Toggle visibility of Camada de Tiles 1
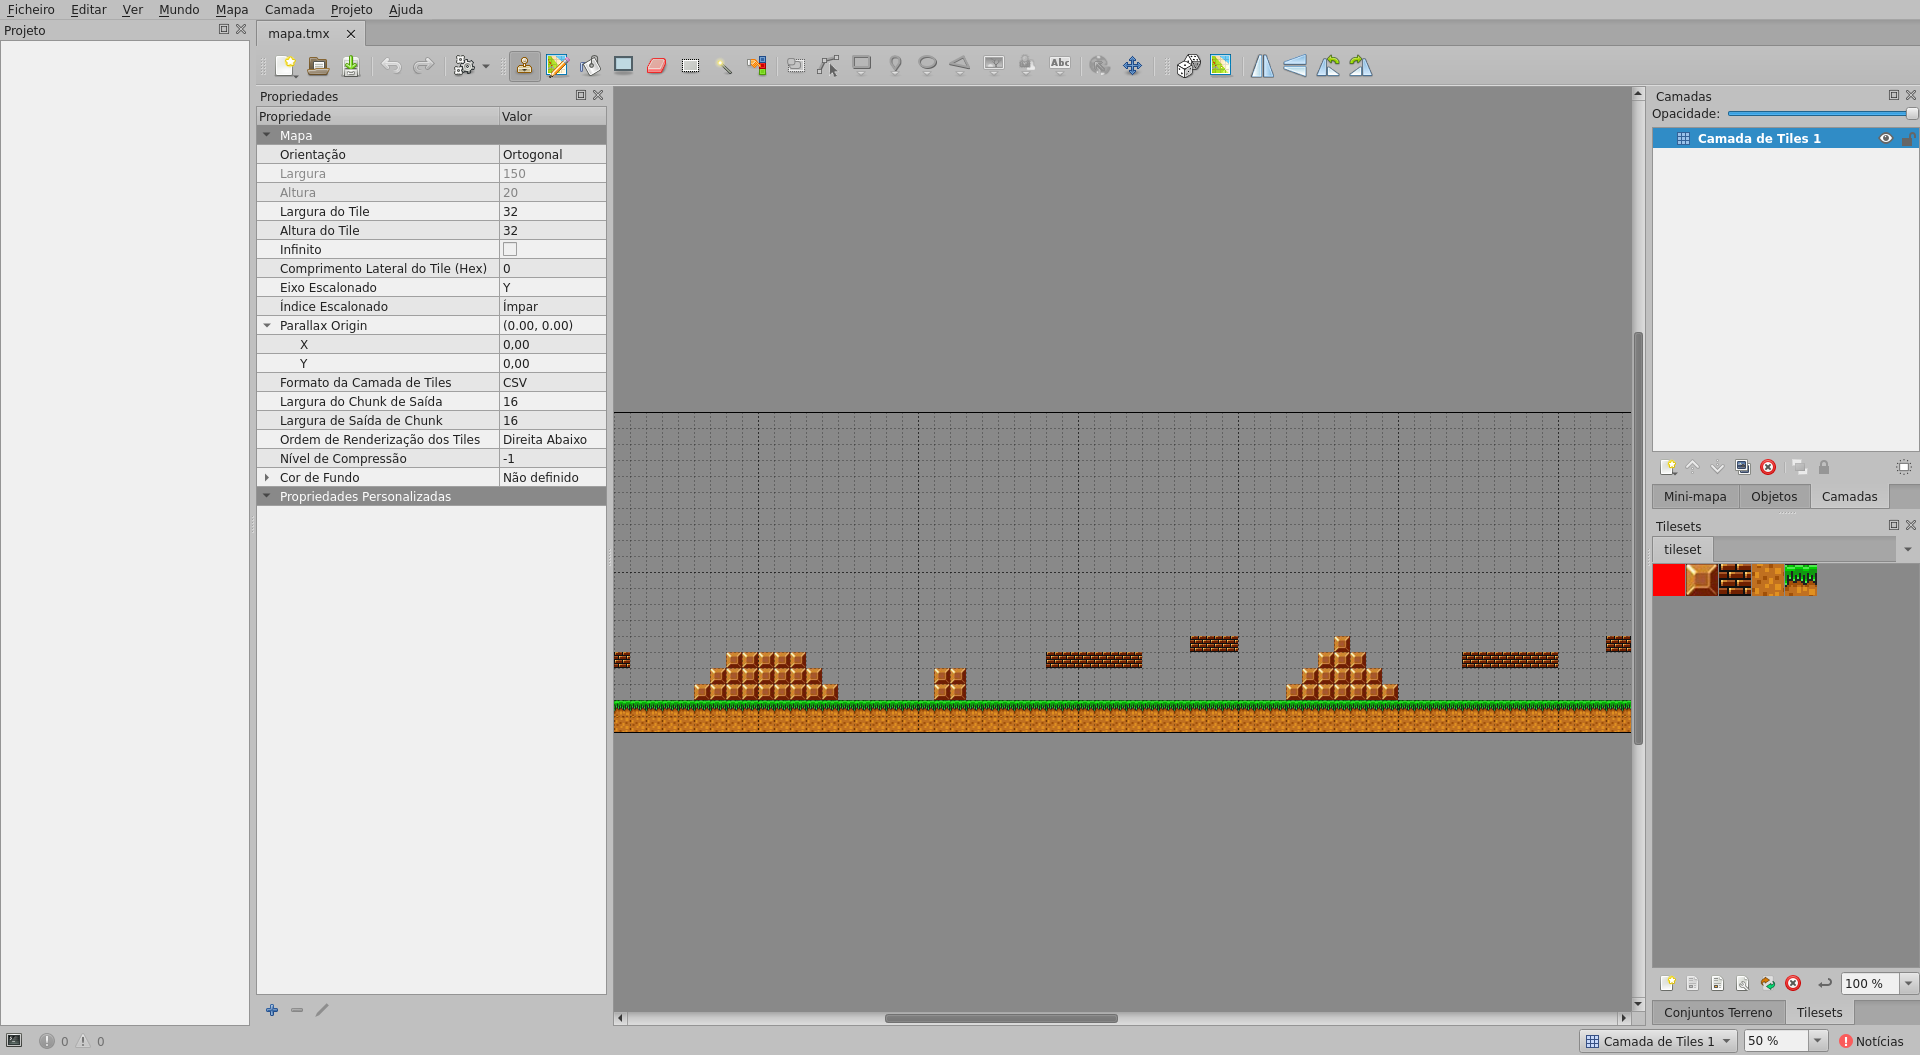The width and height of the screenshot is (1920, 1055). 1886,138
